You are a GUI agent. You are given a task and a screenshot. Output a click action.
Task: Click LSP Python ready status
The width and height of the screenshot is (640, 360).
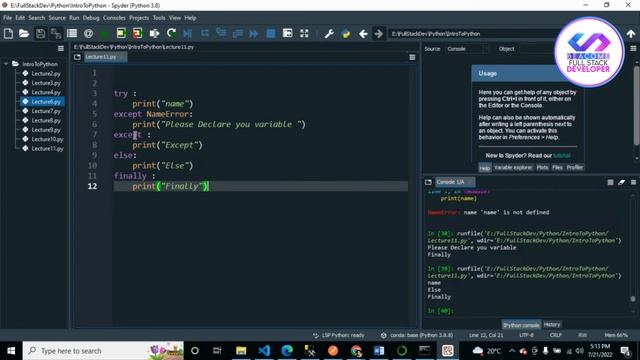coord(339,335)
